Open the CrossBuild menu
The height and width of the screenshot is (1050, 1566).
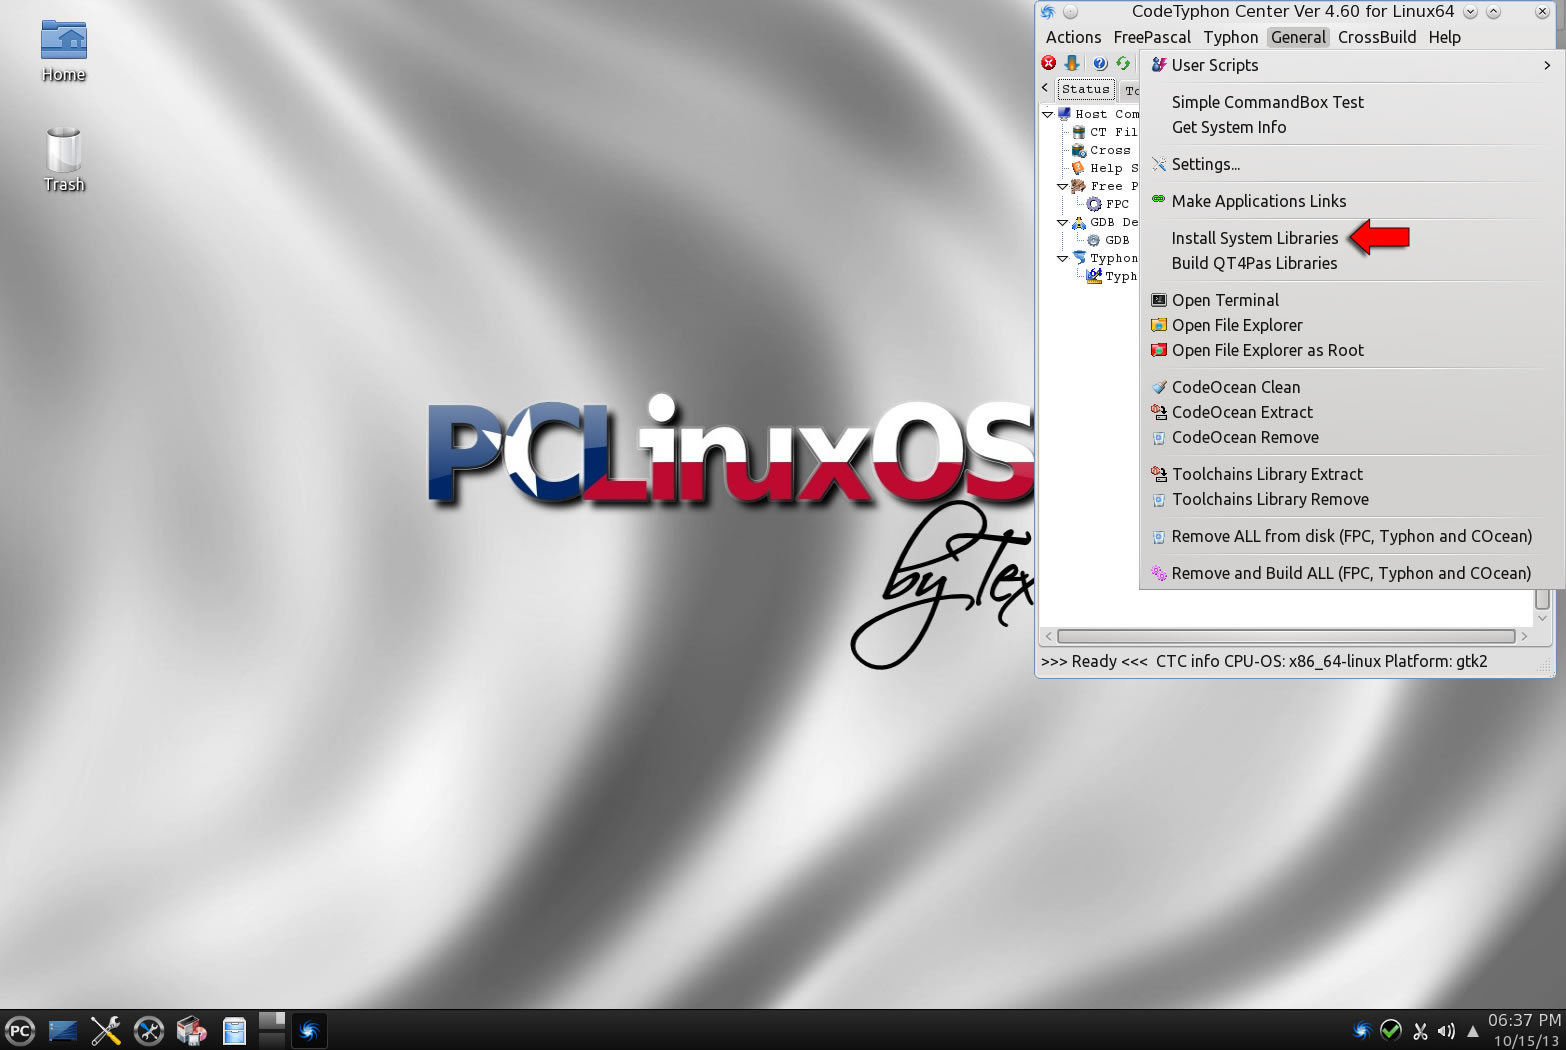(1377, 37)
